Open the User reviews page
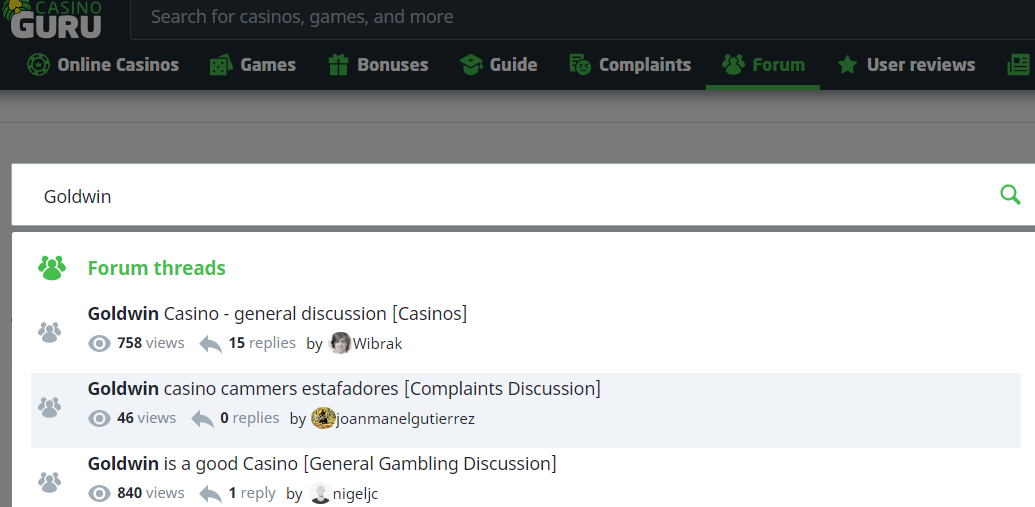Image resolution: width=1035 pixels, height=507 pixels. click(x=920, y=65)
